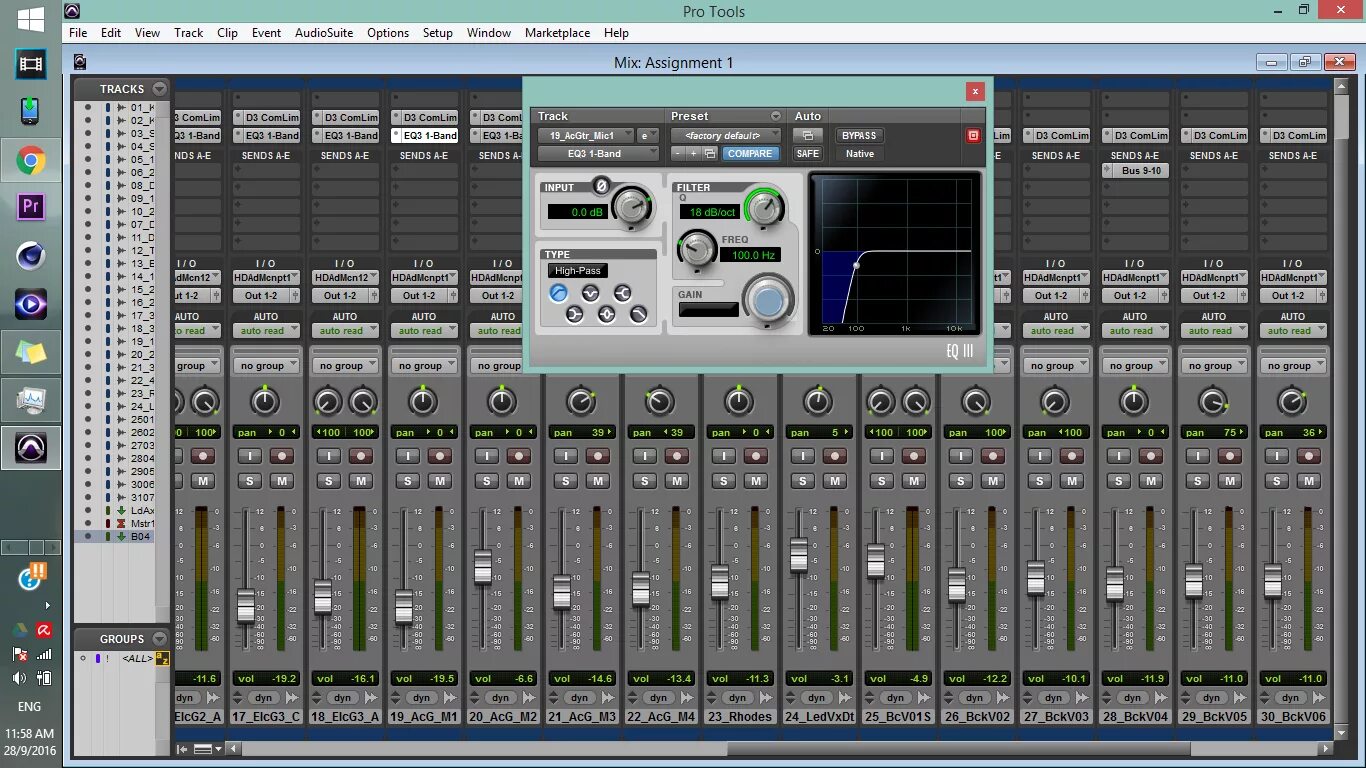Viewport: 1366px width, 768px height.
Task: Click the Bus 9-10 send on 28_BckV04
Action: pos(1135,171)
